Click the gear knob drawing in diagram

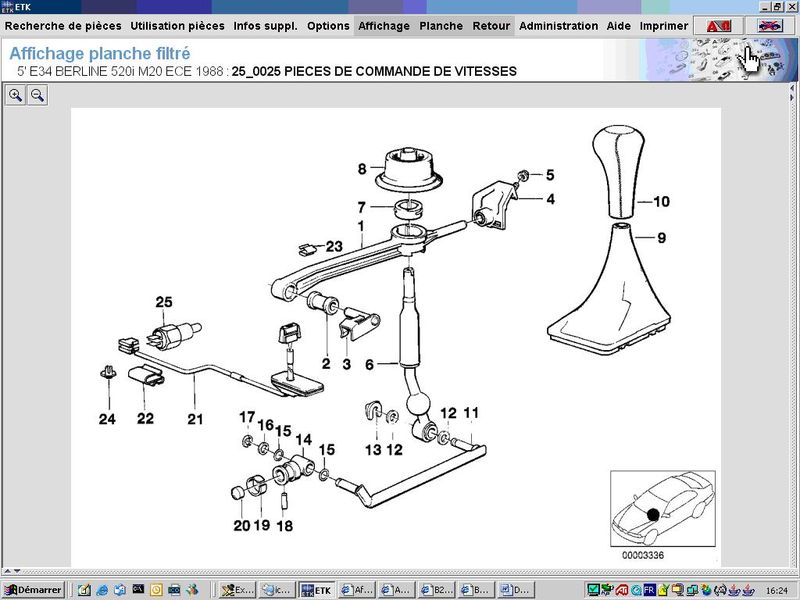coord(618,172)
